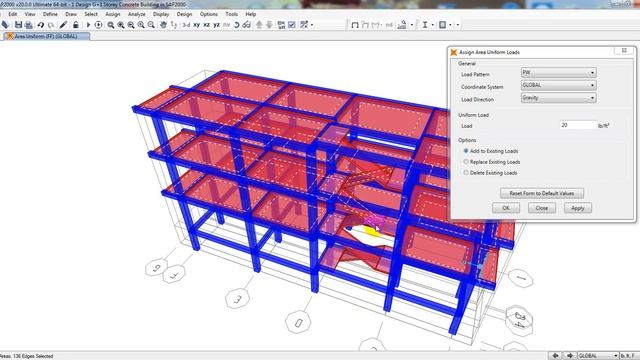Image resolution: width=640 pixels, height=360 pixels.
Task: Click the OK button in dialog
Action: click(x=506, y=208)
